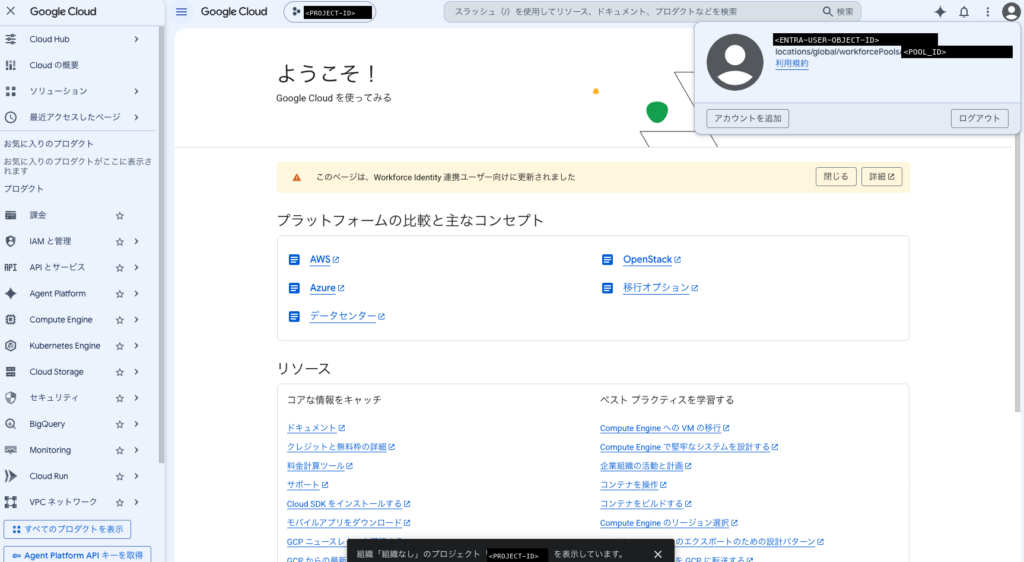This screenshot has width=1024, height=562.
Task: Open the 料金計算ツール link
Action: pyautogui.click(x=319, y=466)
